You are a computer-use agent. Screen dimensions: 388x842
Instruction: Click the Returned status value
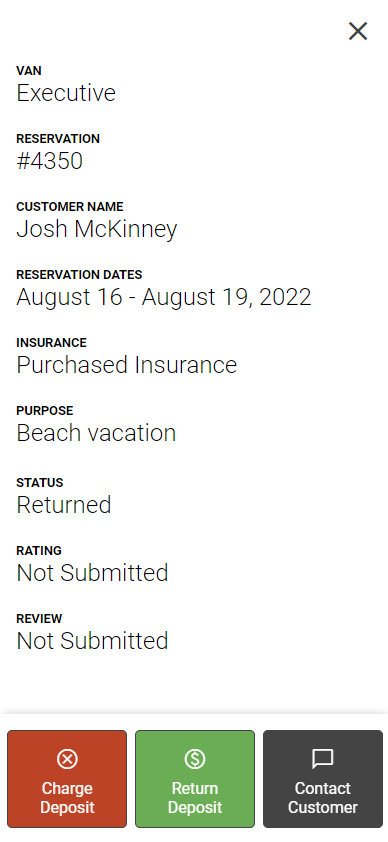(x=64, y=505)
